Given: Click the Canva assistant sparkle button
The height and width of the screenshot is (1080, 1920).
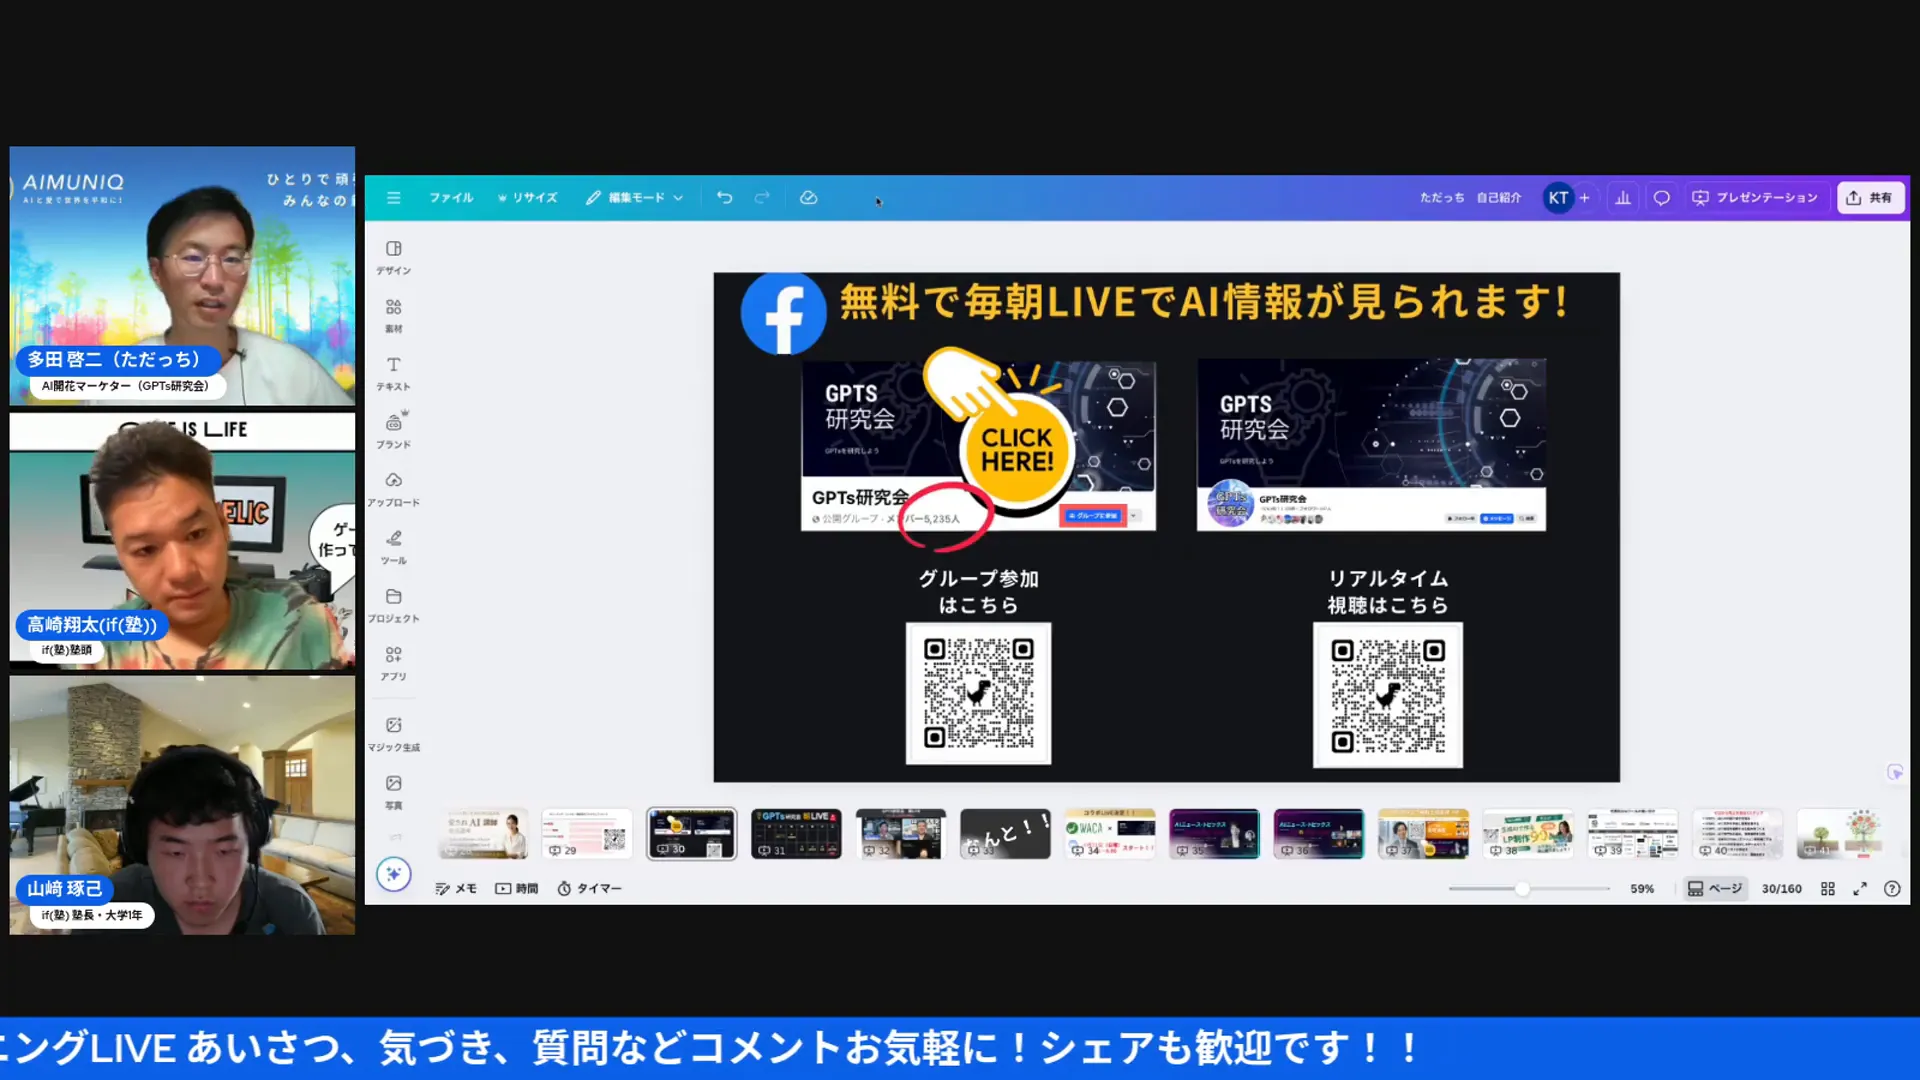Looking at the screenshot, I should coord(393,874).
